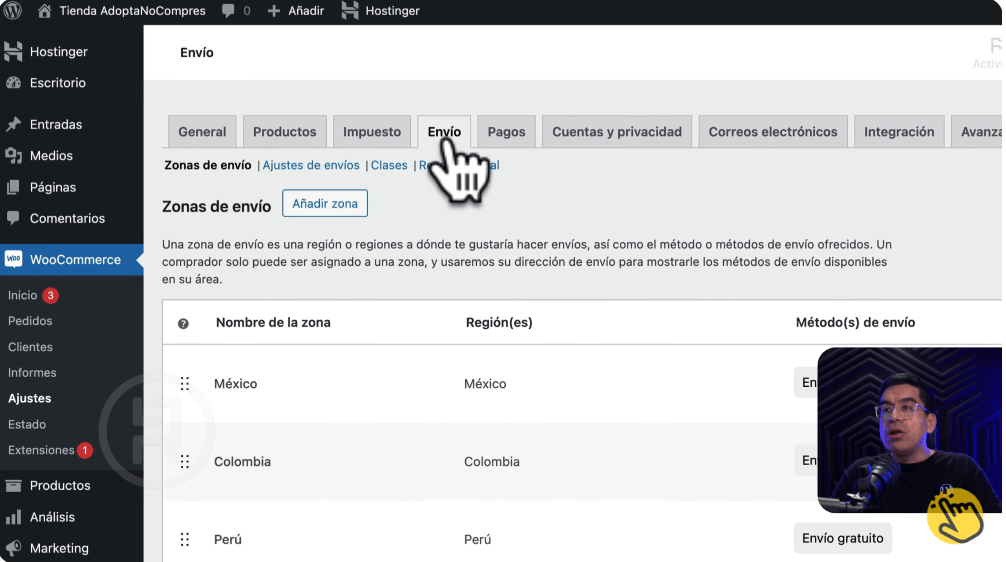
Task: Click the home icon for Tienda AdoptaNoCompres
Action: 44,10
